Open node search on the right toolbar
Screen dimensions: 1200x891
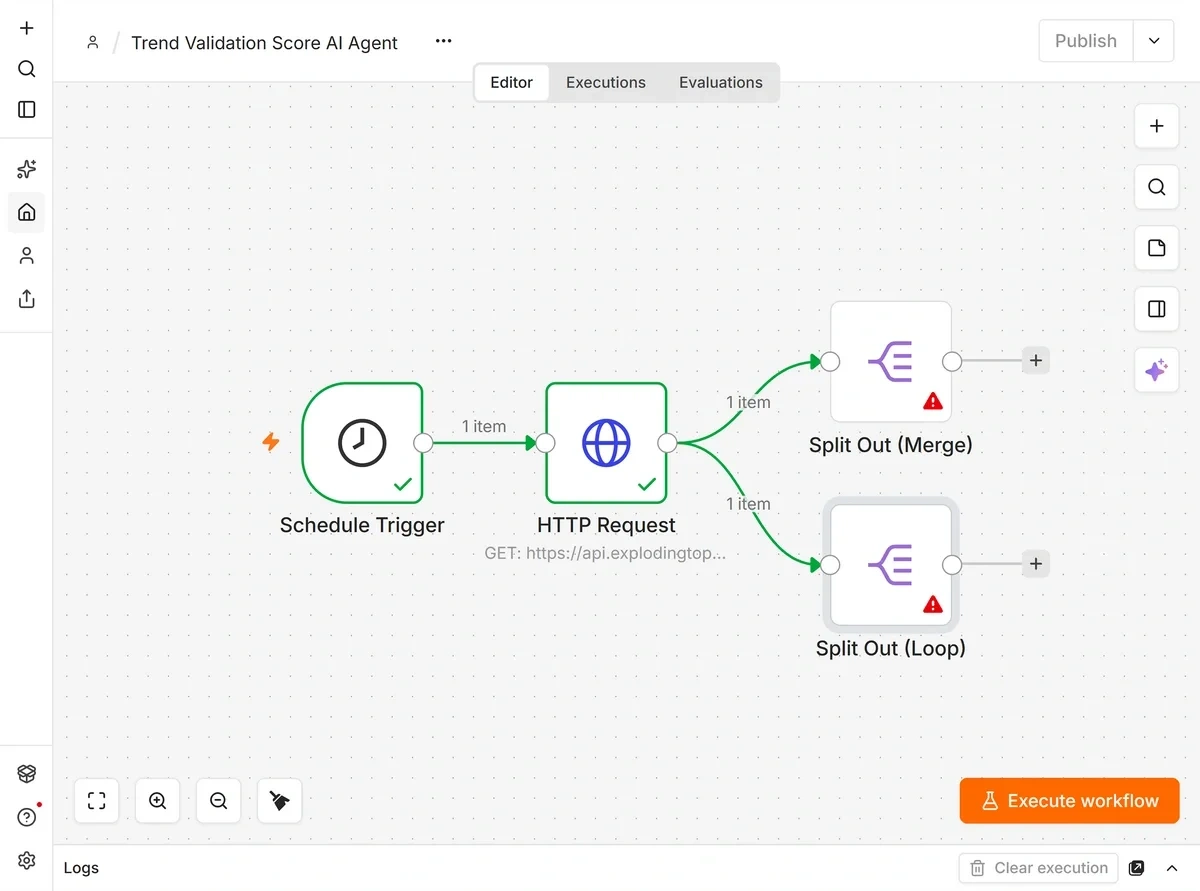point(1157,187)
